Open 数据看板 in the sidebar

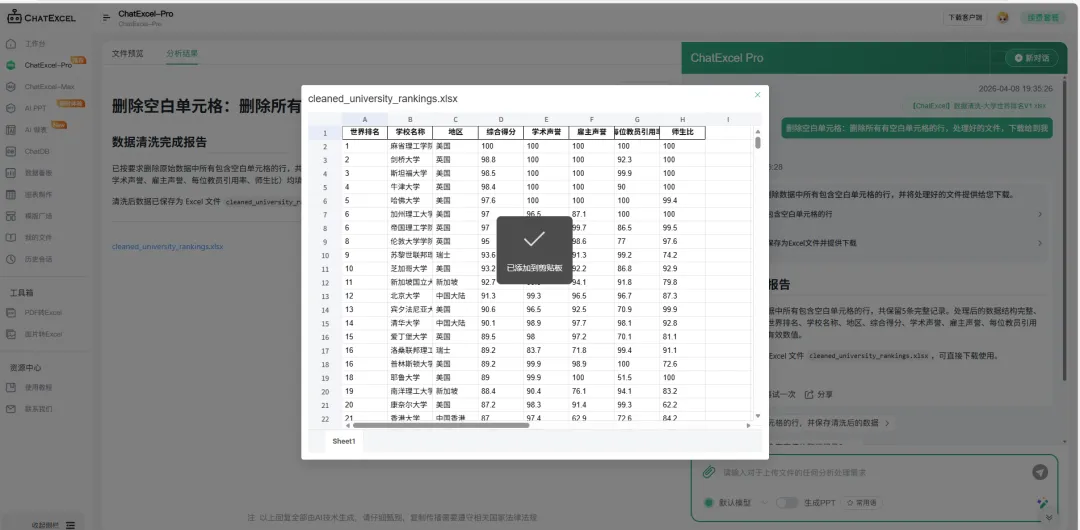pyautogui.click(x=39, y=173)
